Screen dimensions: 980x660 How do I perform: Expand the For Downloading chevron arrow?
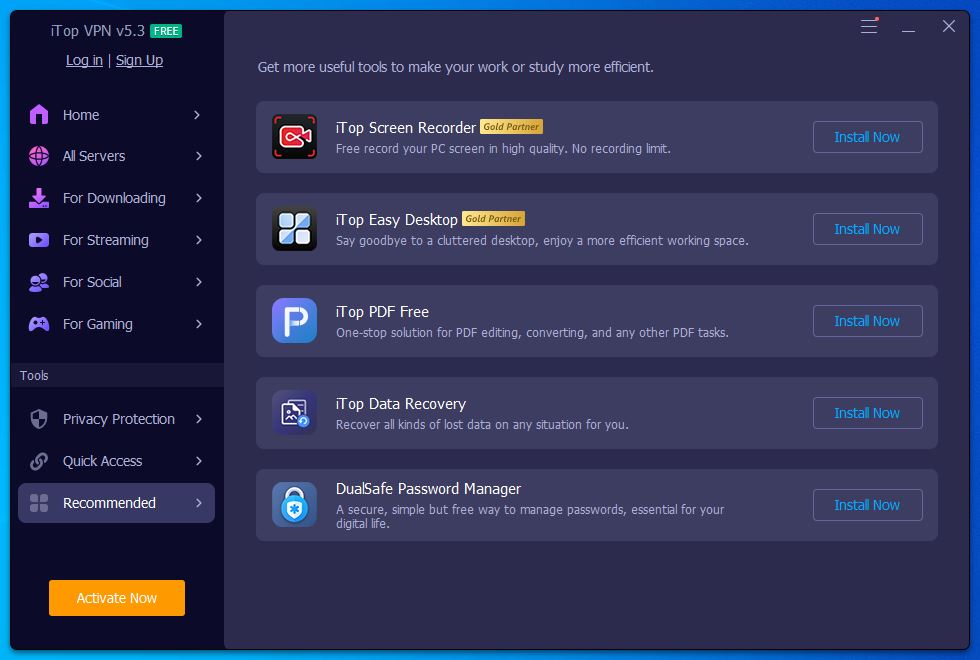(x=198, y=198)
